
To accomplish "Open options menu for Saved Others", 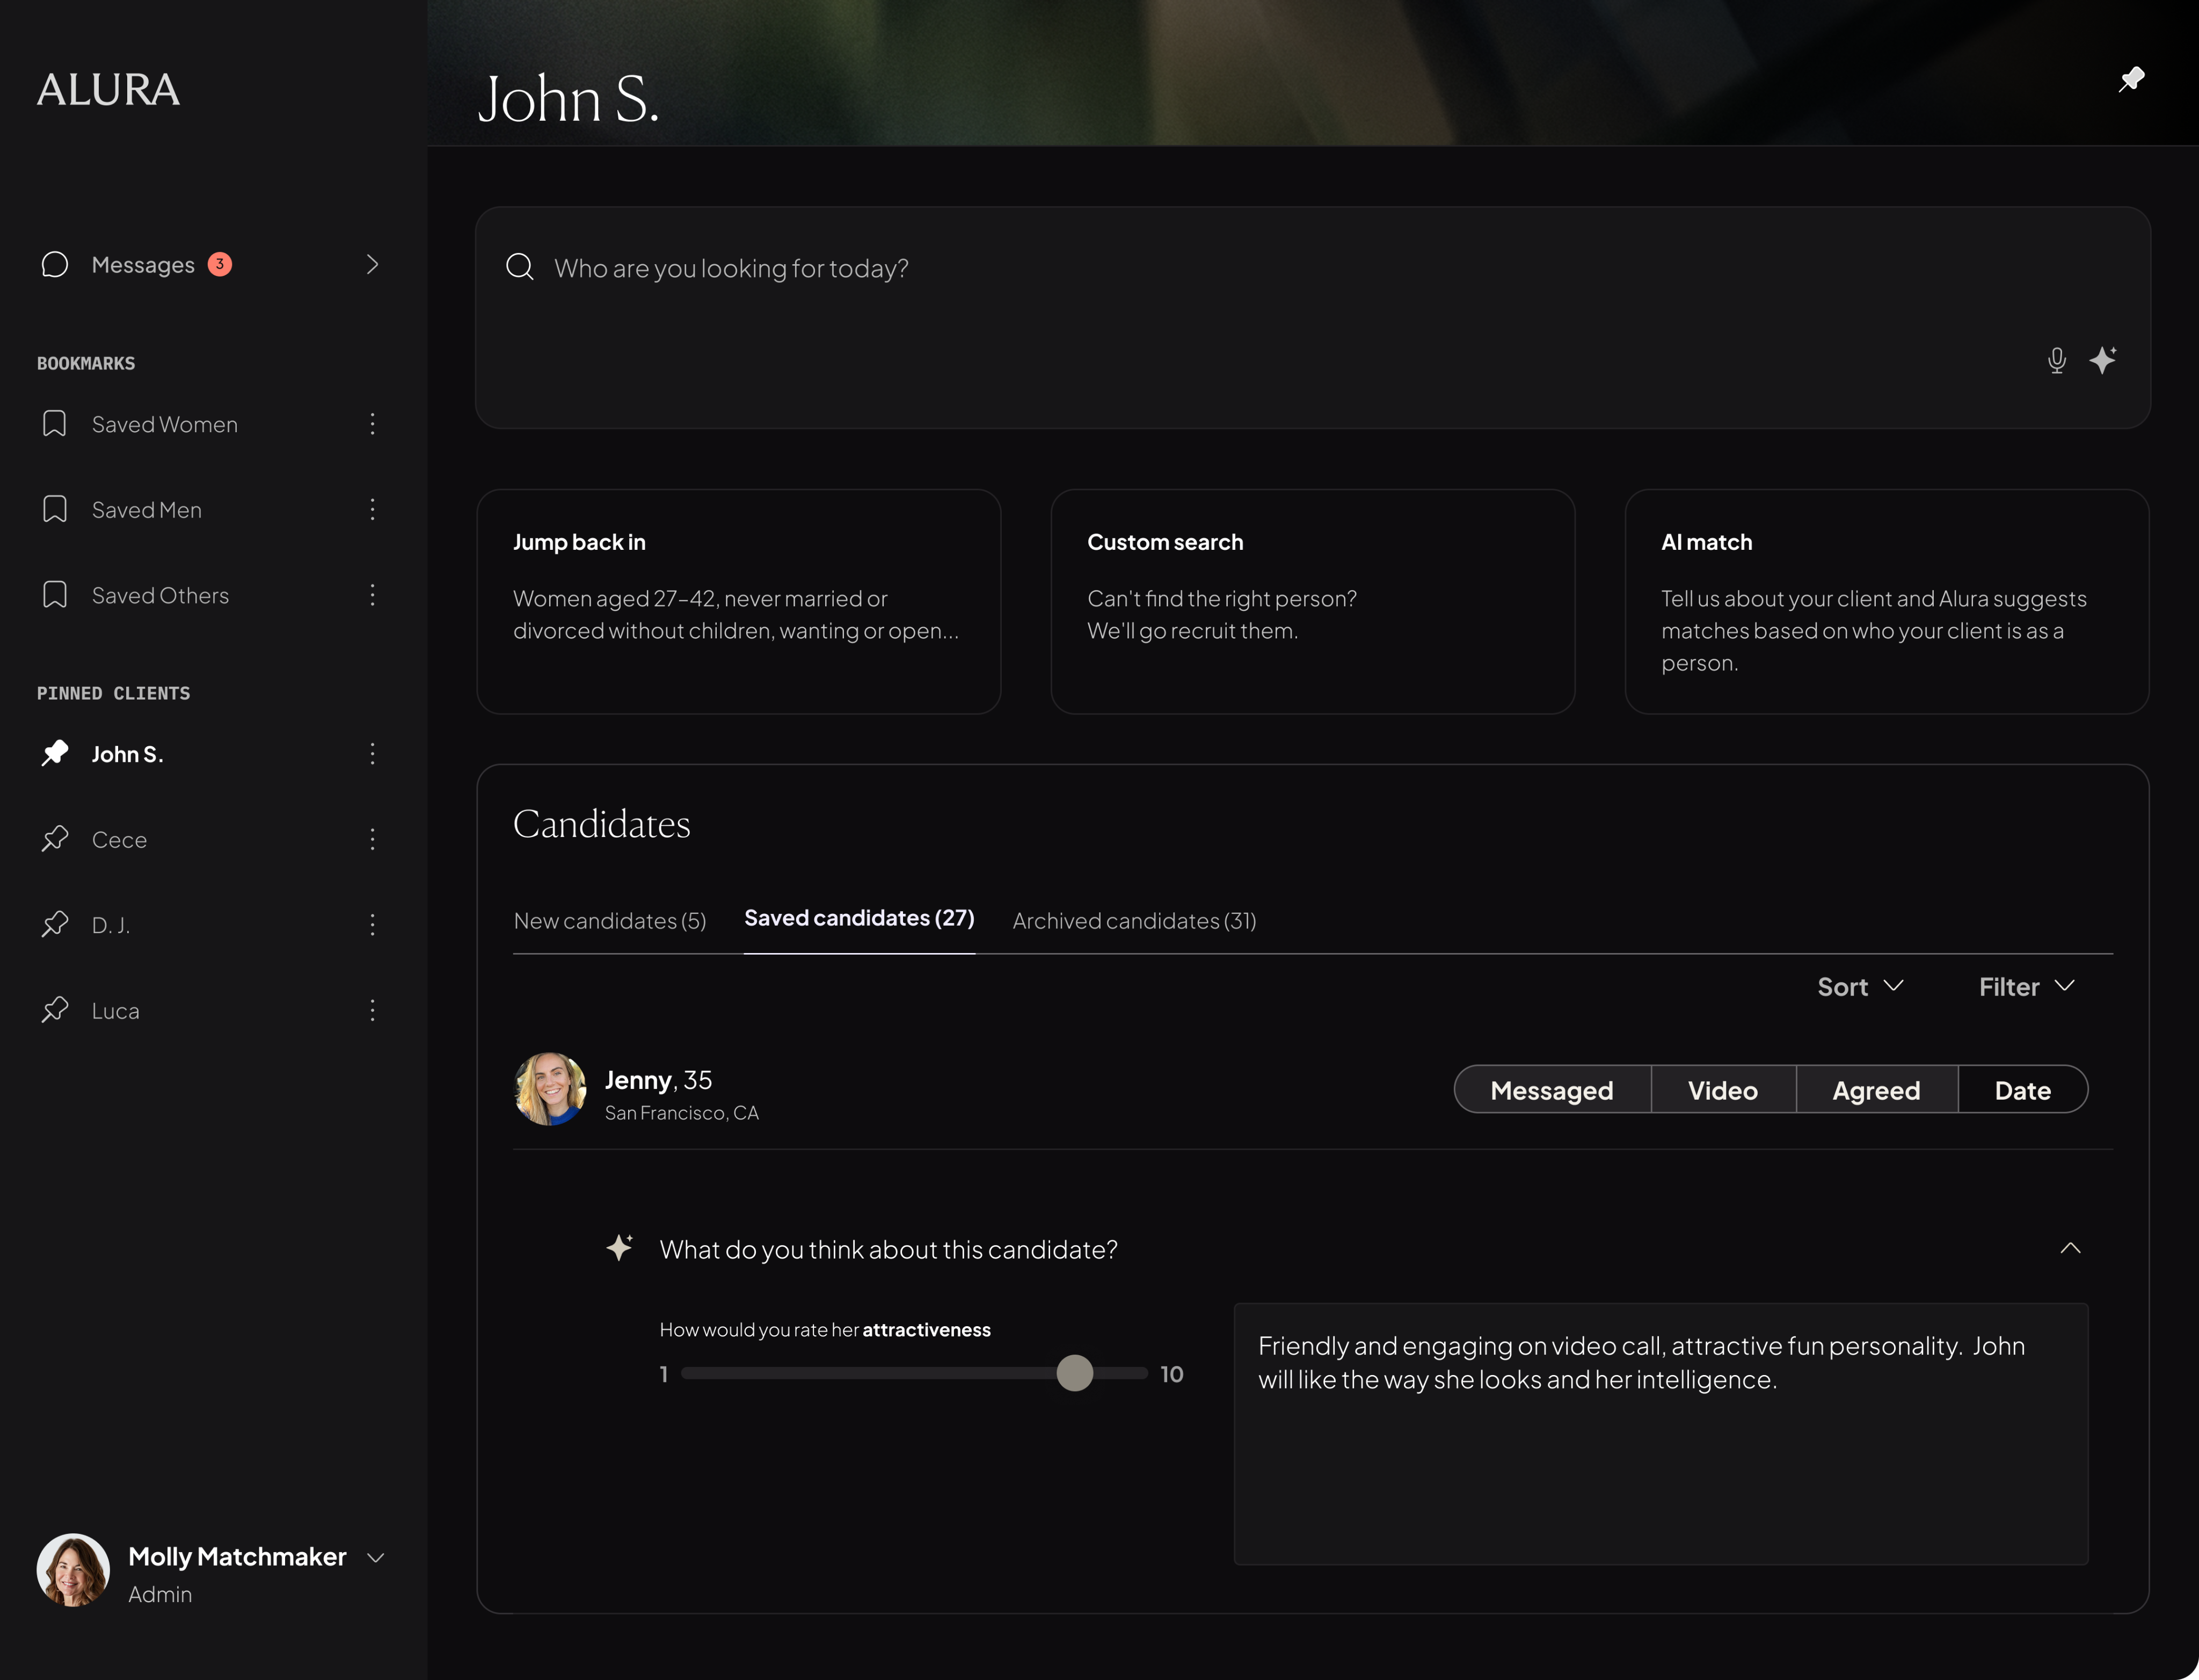I will (x=372, y=595).
